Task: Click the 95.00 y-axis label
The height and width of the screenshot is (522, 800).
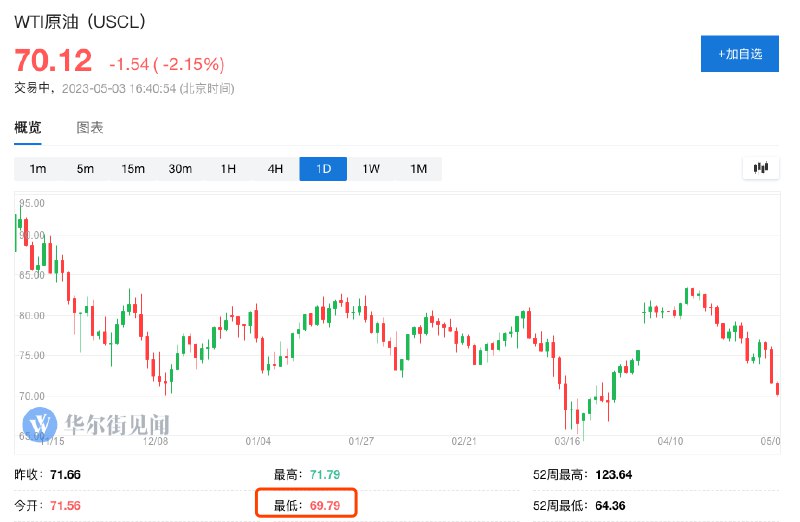Action: point(32,203)
